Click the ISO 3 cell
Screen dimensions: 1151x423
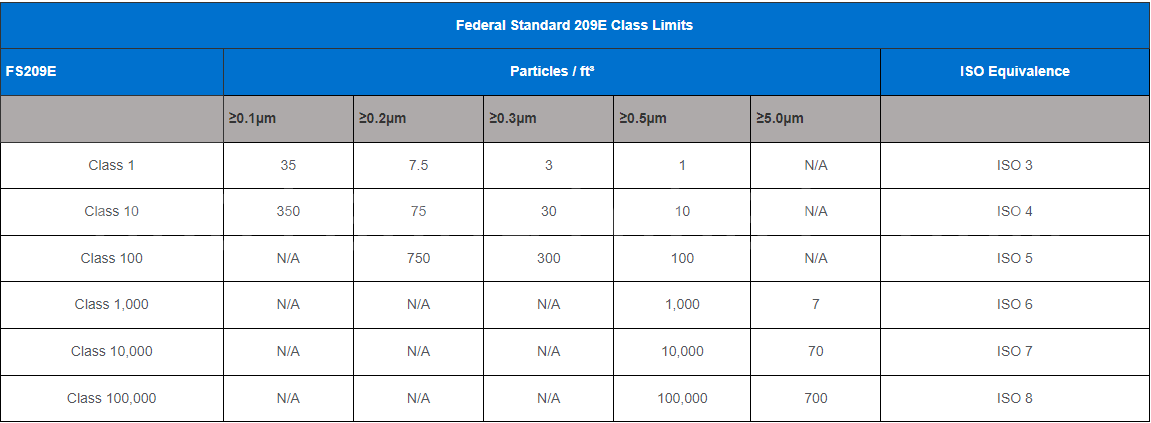1015,166
